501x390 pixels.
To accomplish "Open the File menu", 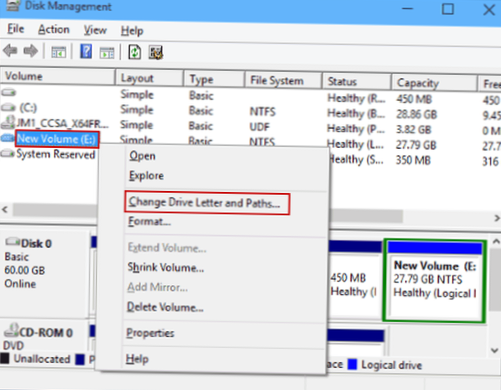I will (16, 29).
